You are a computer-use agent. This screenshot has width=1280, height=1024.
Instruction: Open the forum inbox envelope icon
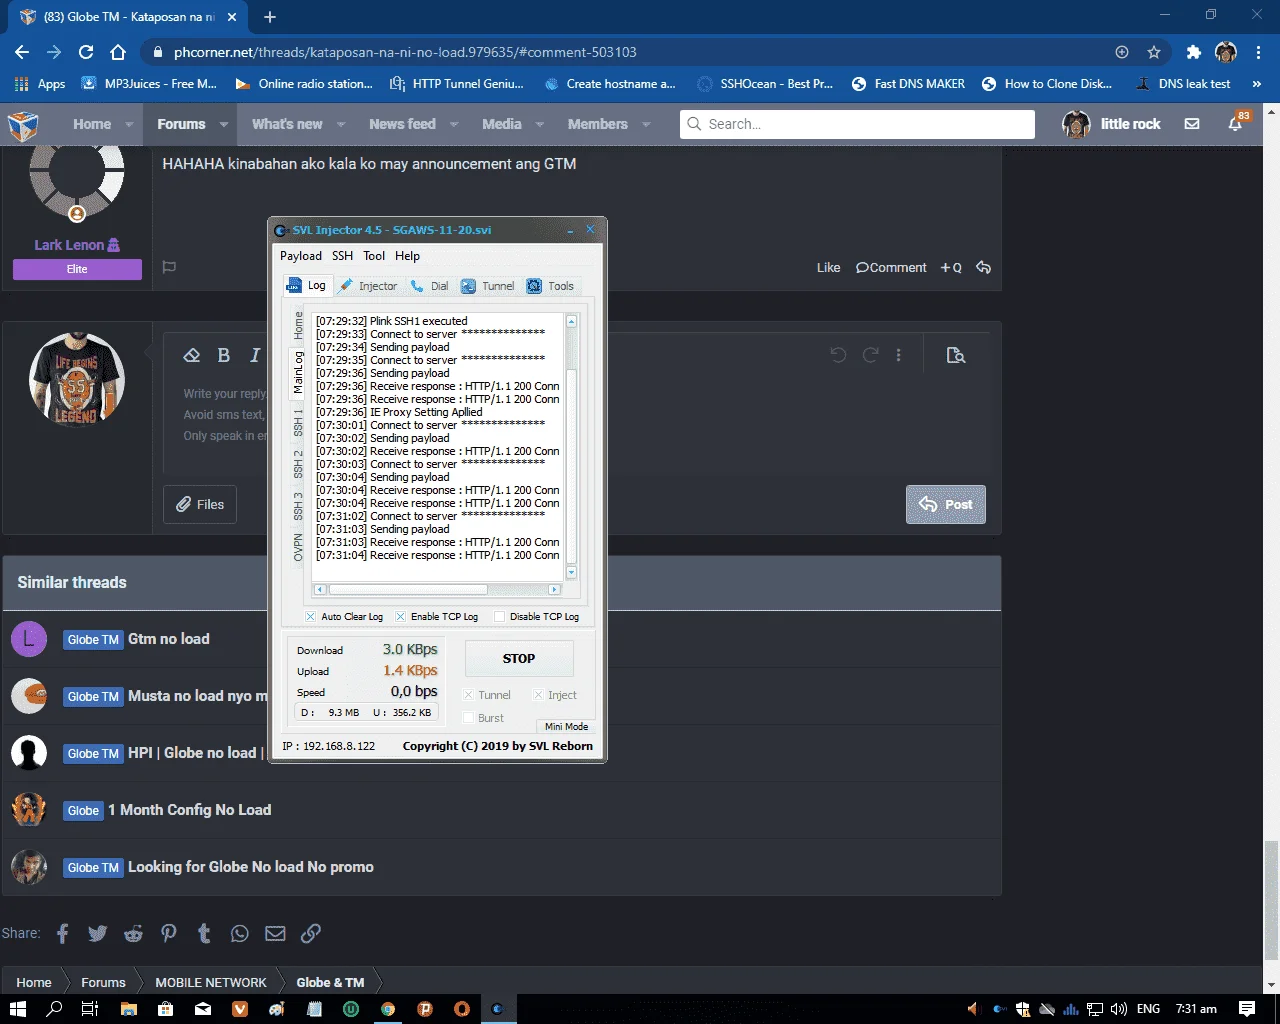tap(1192, 124)
